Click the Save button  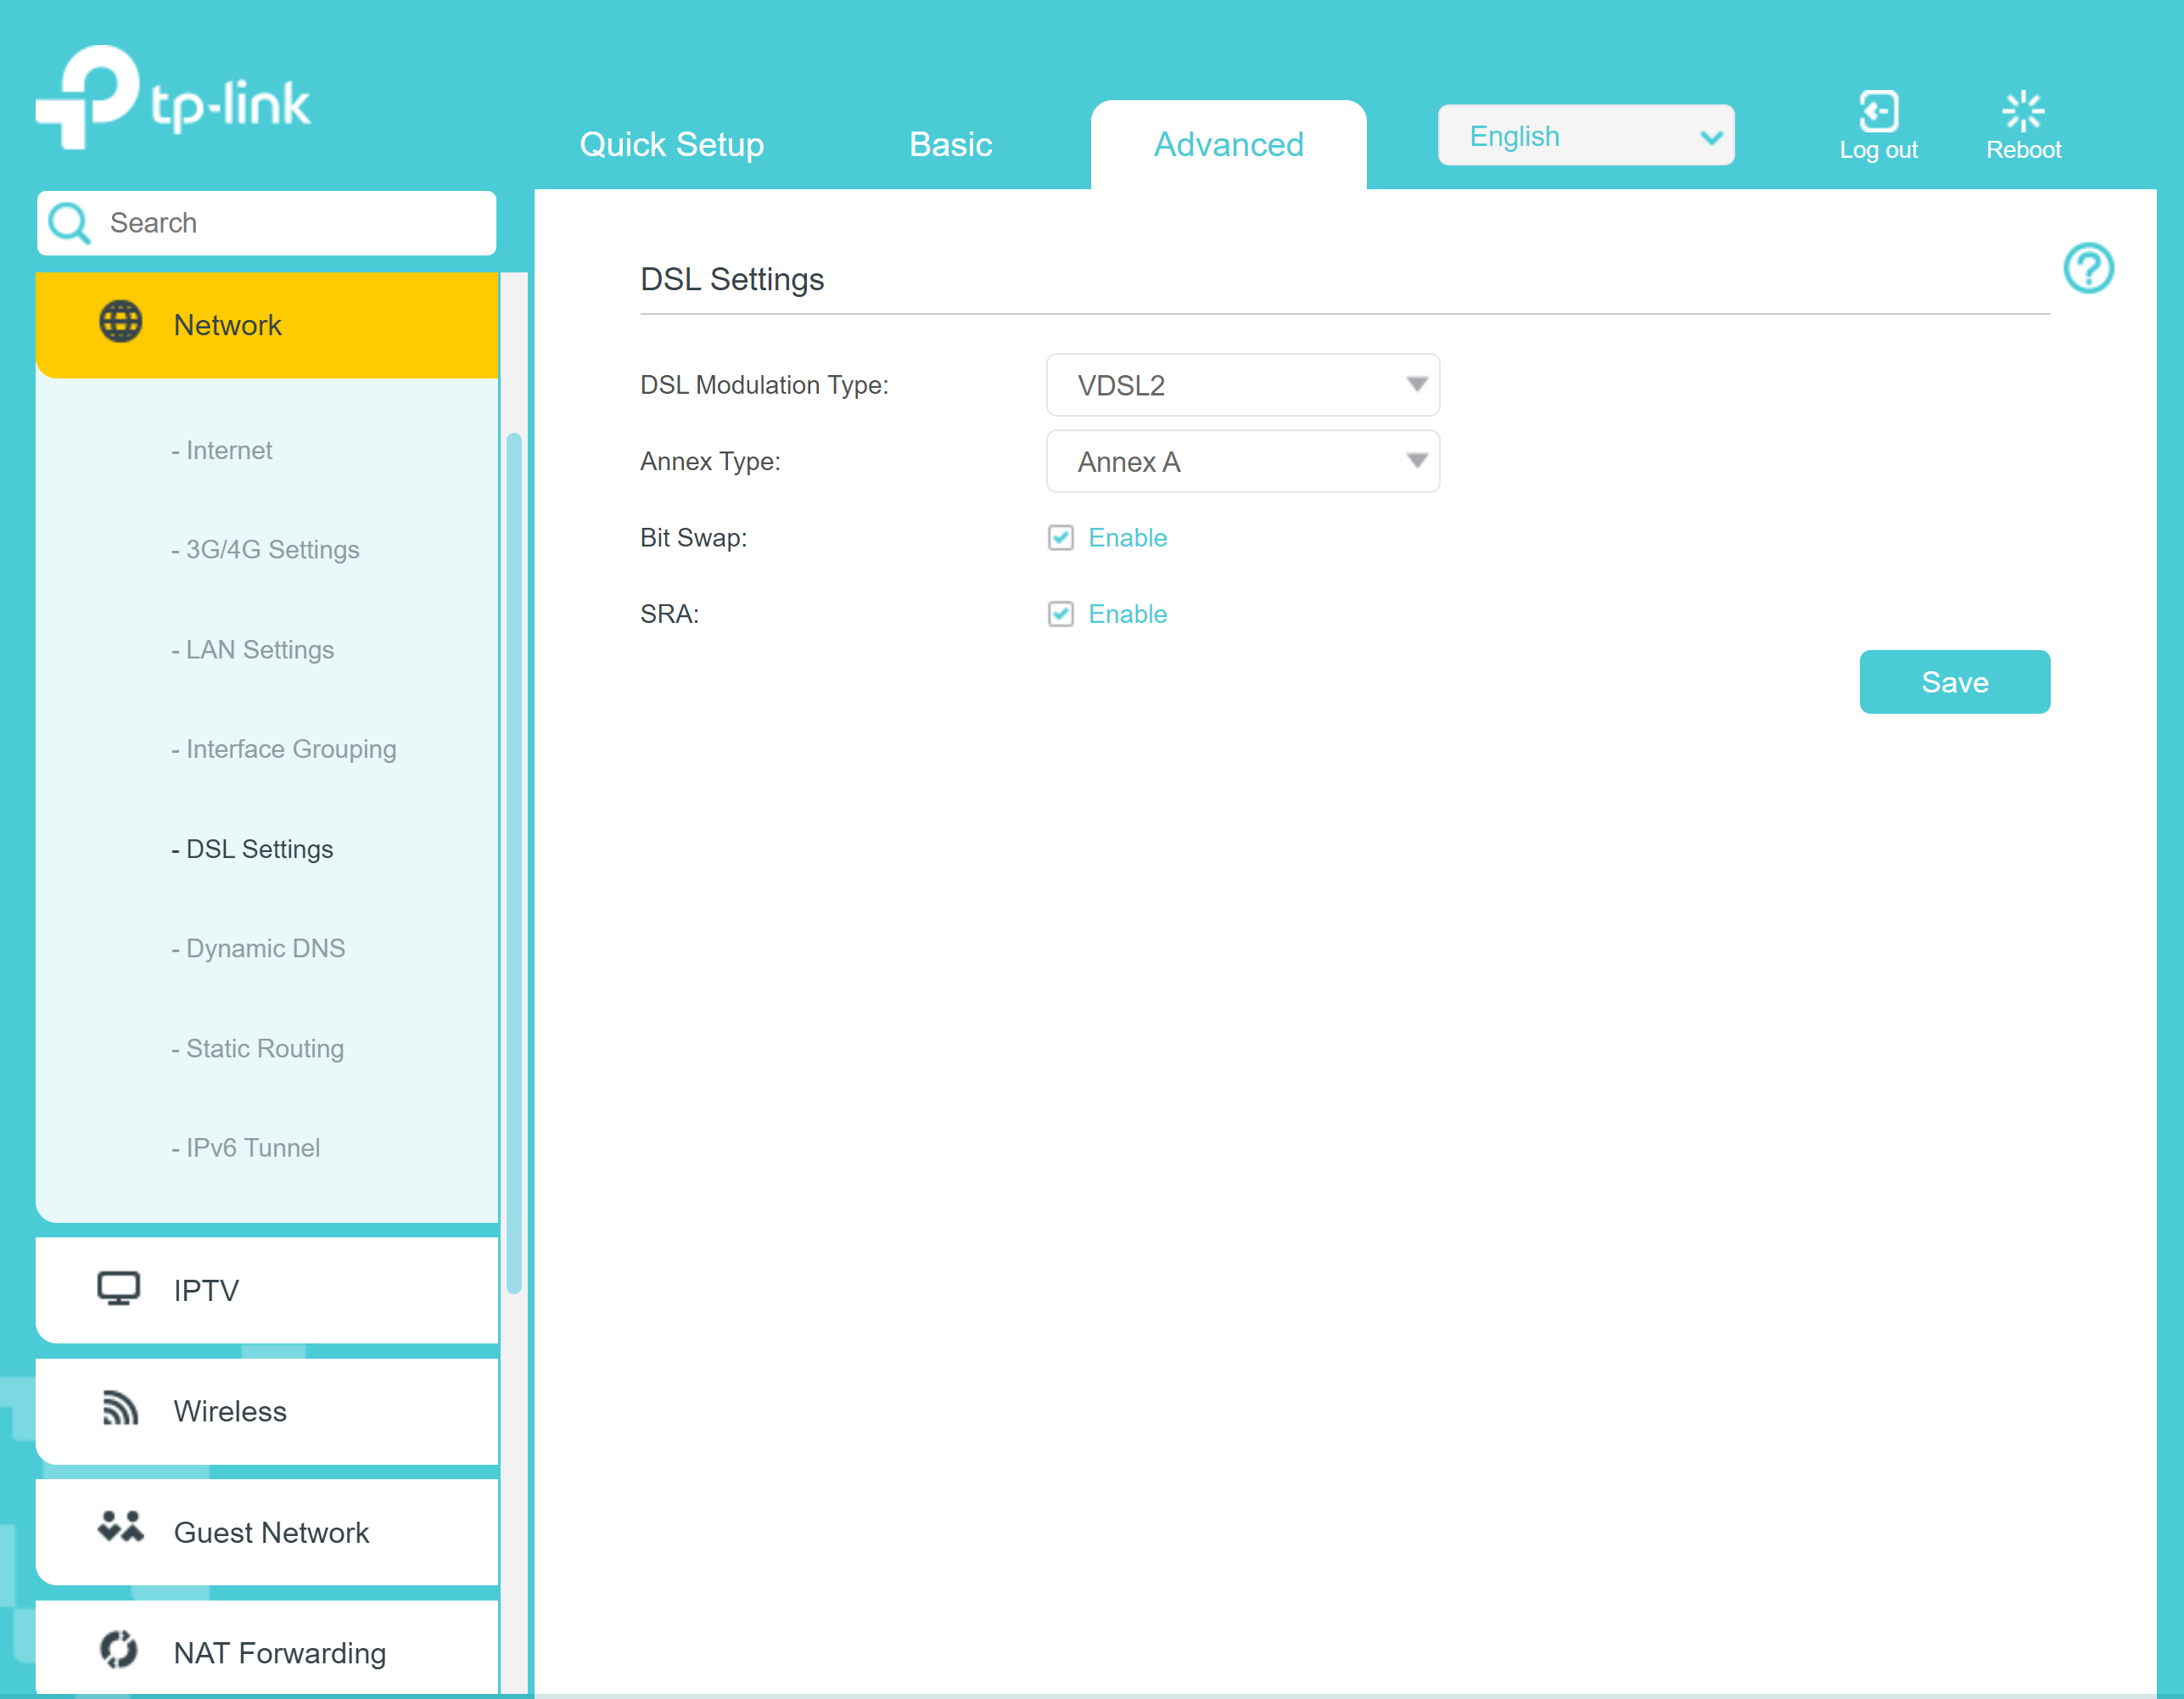1953,682
